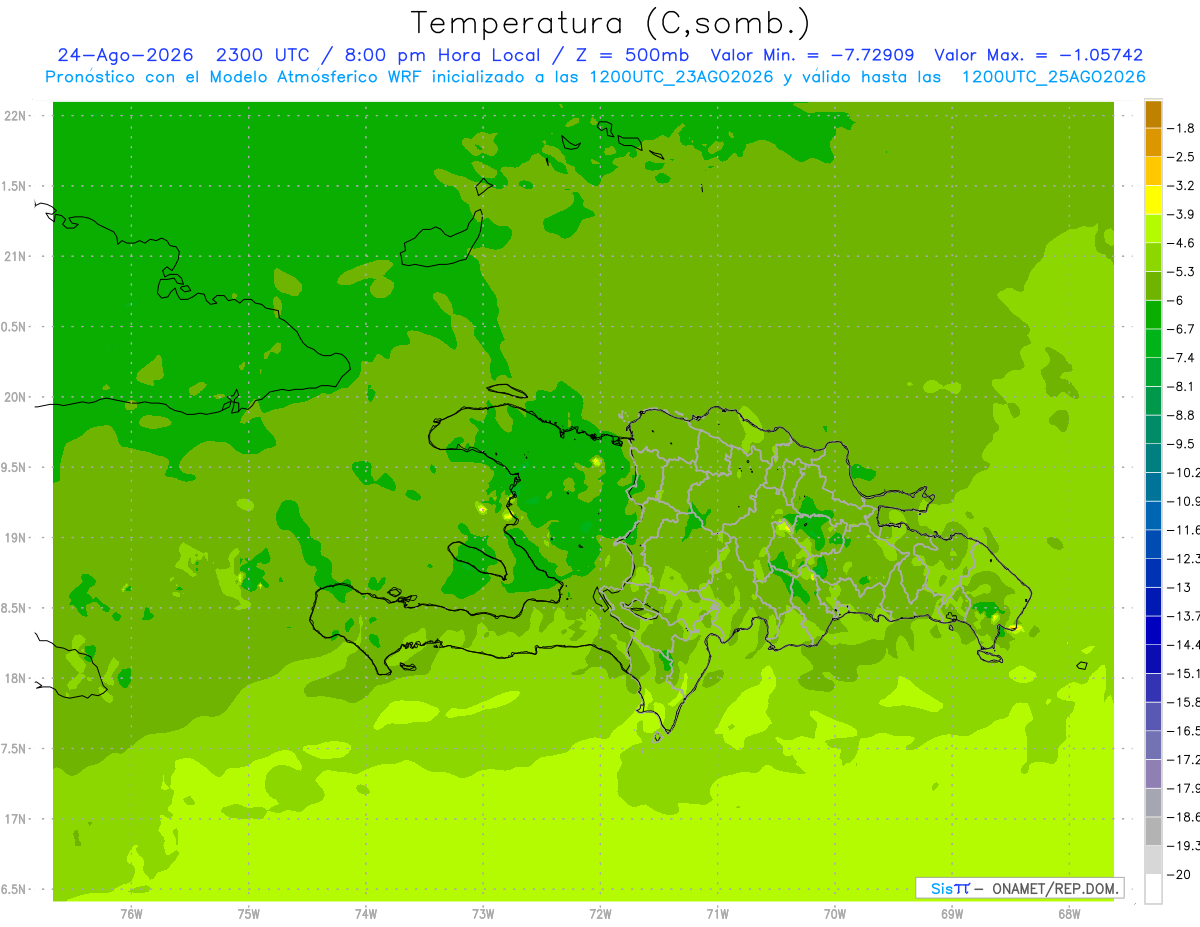Click the "-10.2" colorbar label
The width and height of the screenshot is (1200, 927).
coord(1185,473)
